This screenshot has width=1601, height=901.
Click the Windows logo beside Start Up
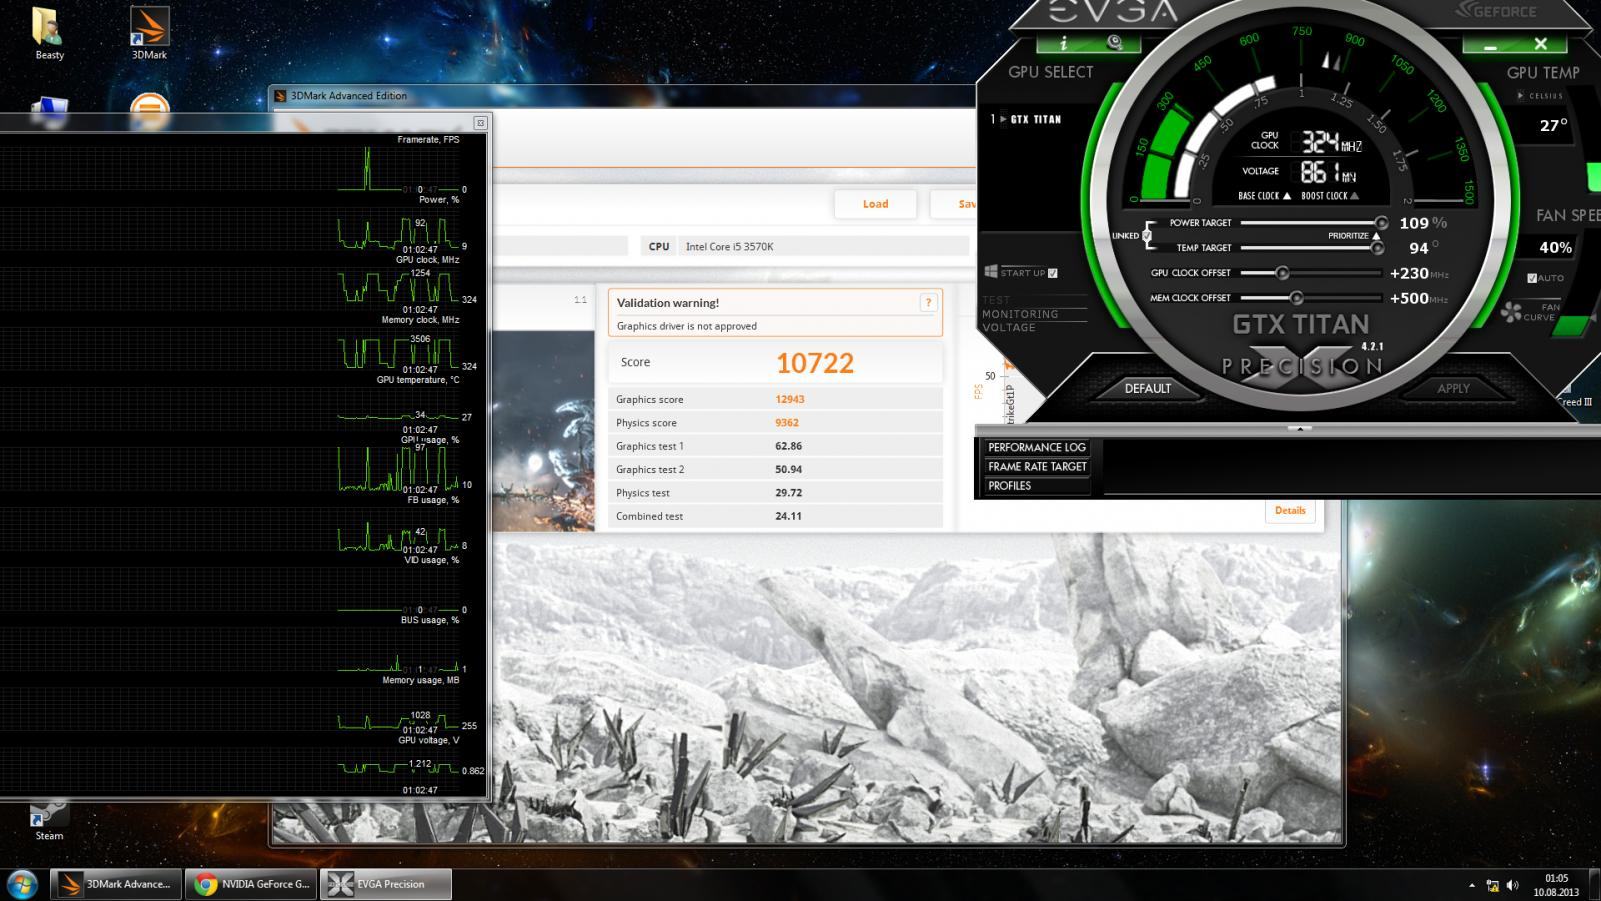click(x=991, y=272)
